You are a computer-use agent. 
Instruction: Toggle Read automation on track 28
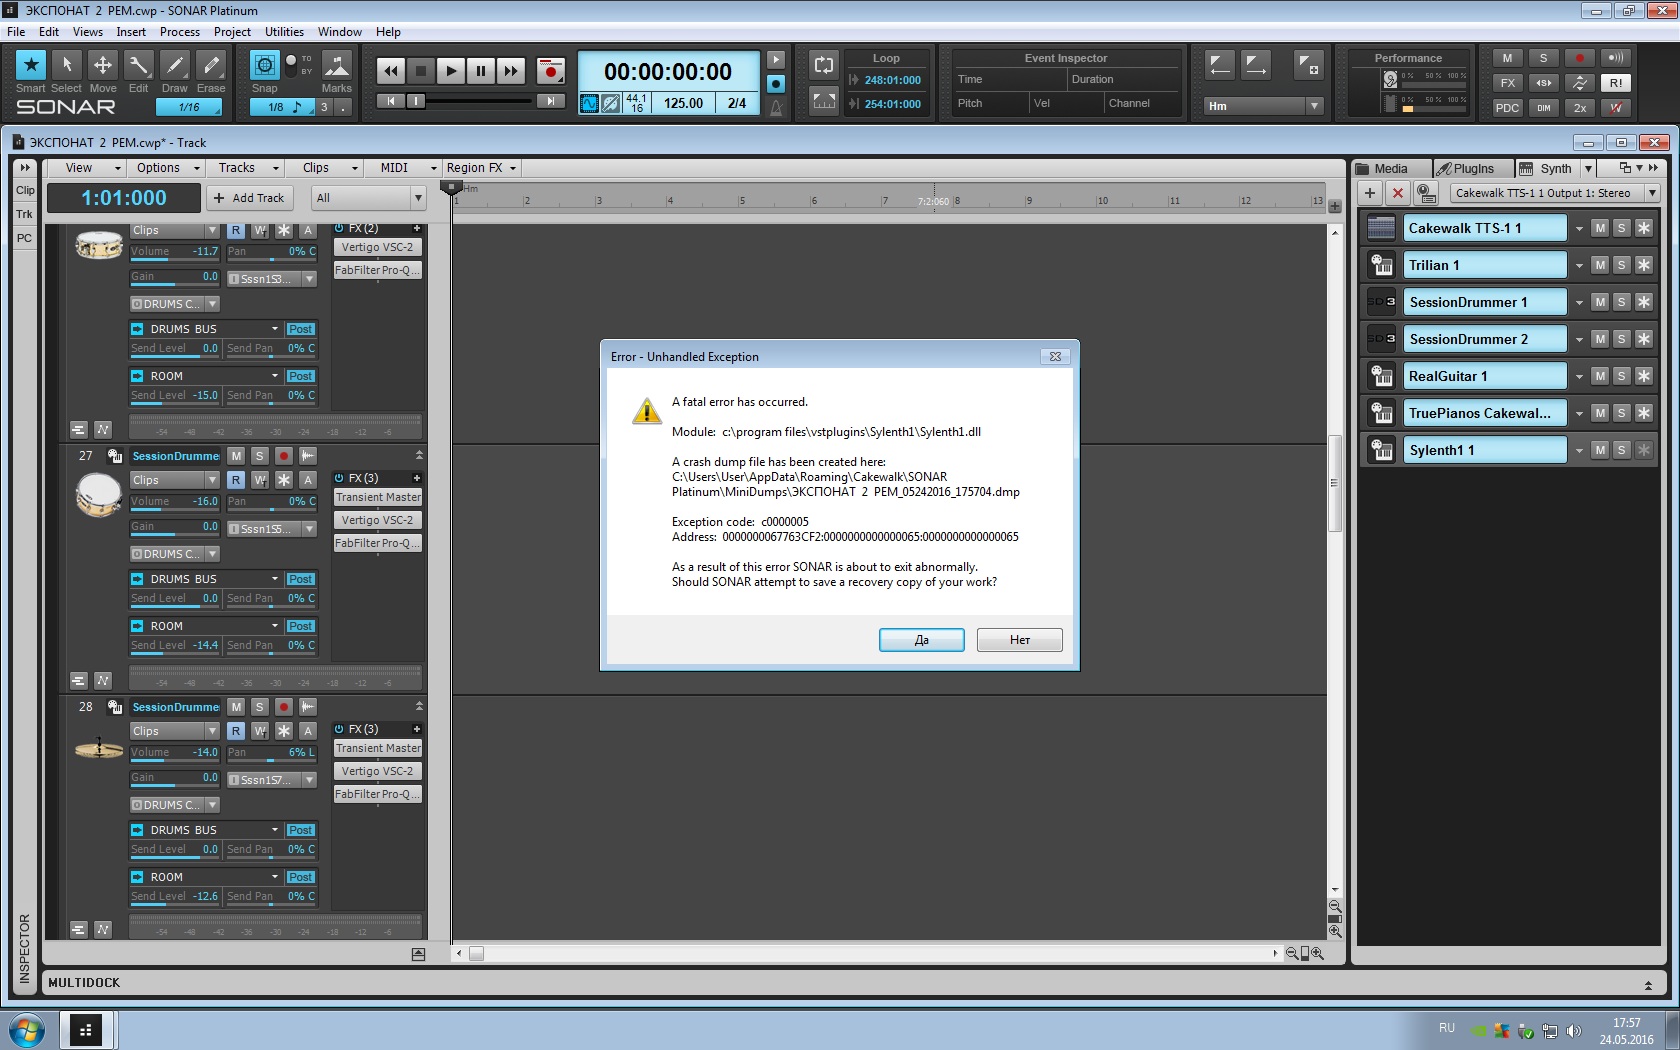[236, 731]
